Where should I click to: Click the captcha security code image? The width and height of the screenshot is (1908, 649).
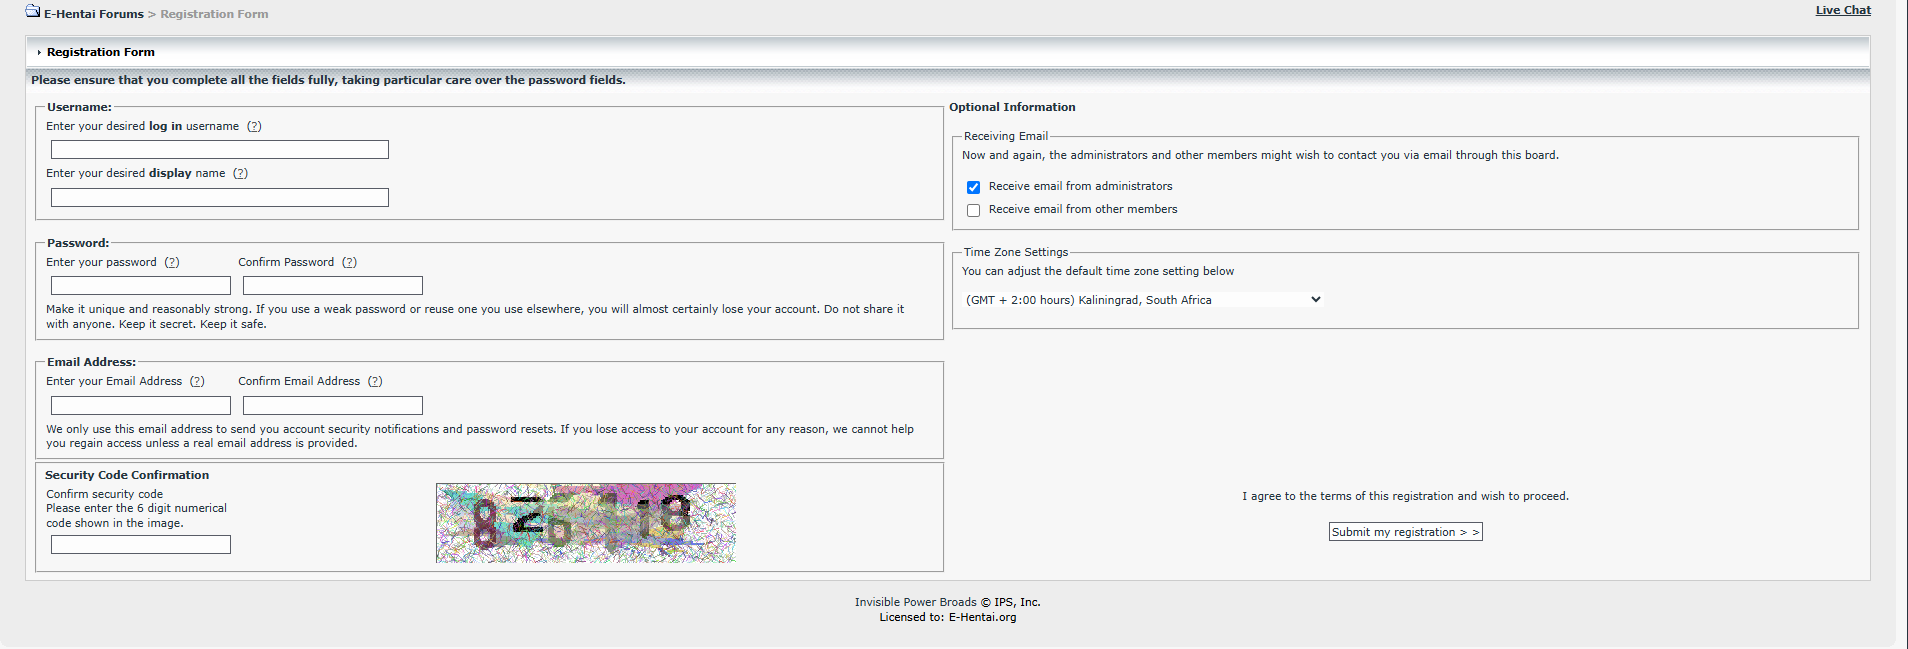(586, 523)
